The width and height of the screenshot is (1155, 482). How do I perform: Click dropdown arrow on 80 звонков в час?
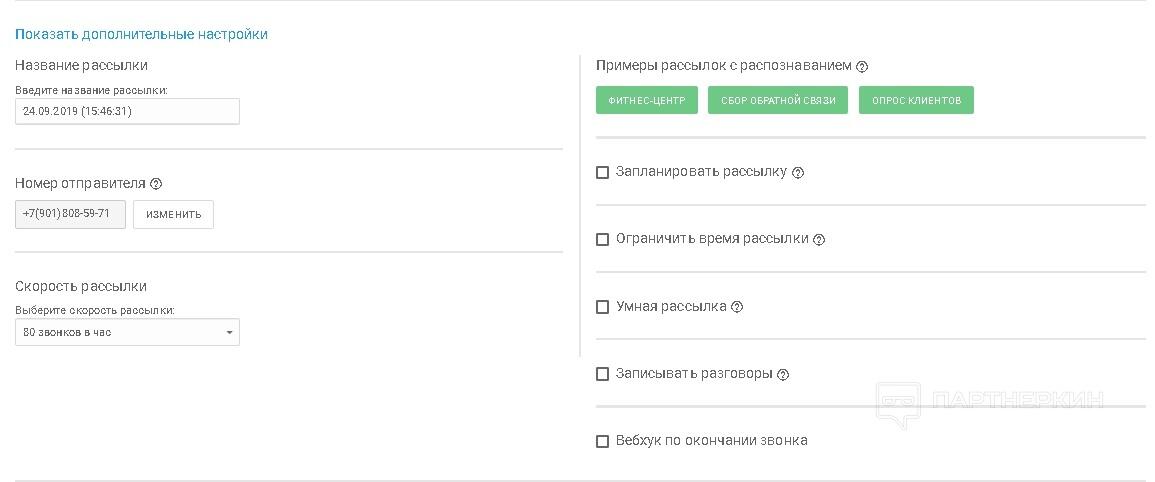pyautogui.click(x=229, y=332)
